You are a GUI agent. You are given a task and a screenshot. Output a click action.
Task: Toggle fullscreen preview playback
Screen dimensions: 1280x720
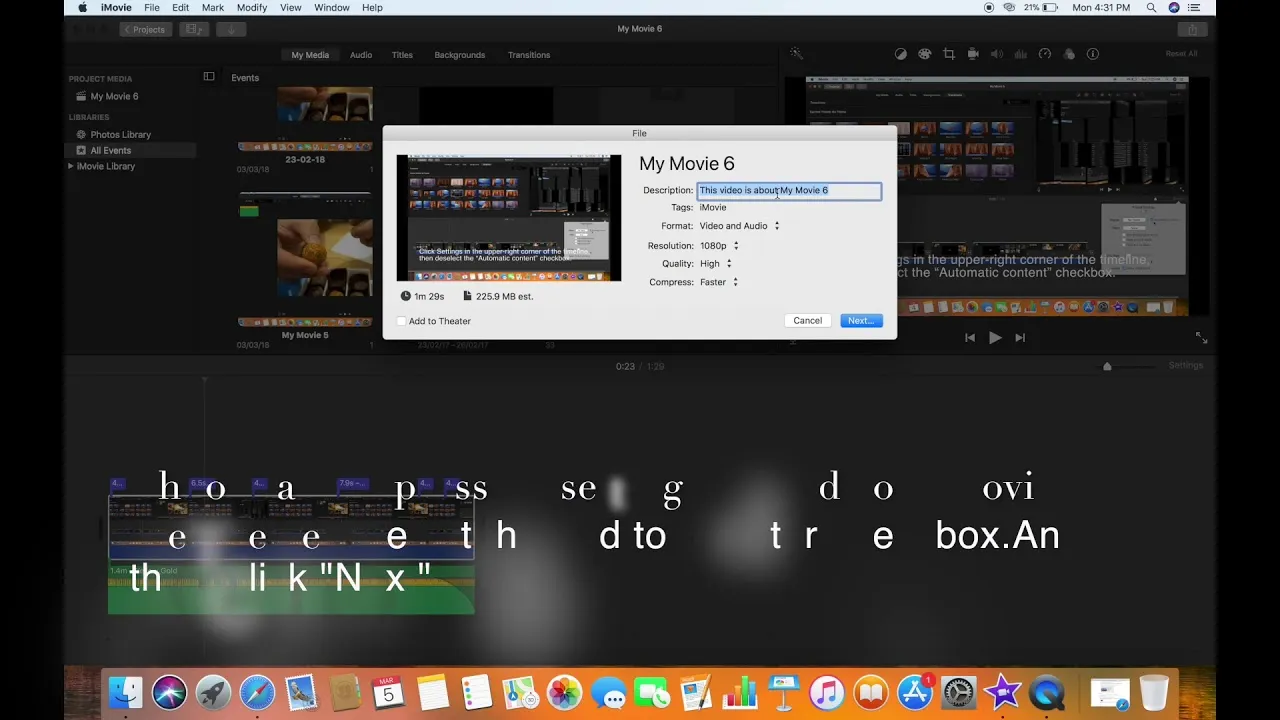point(1201,337)
